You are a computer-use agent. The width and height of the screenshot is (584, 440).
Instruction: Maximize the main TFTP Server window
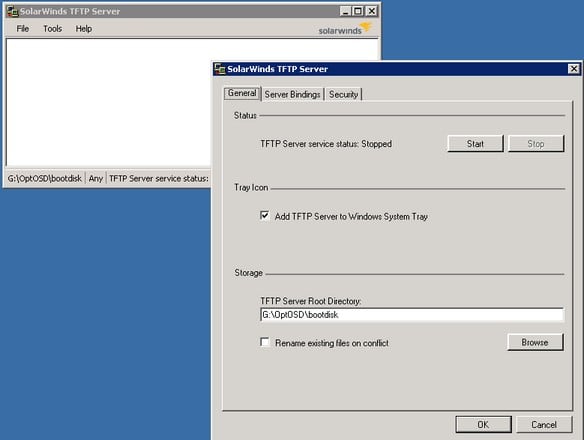358,12
